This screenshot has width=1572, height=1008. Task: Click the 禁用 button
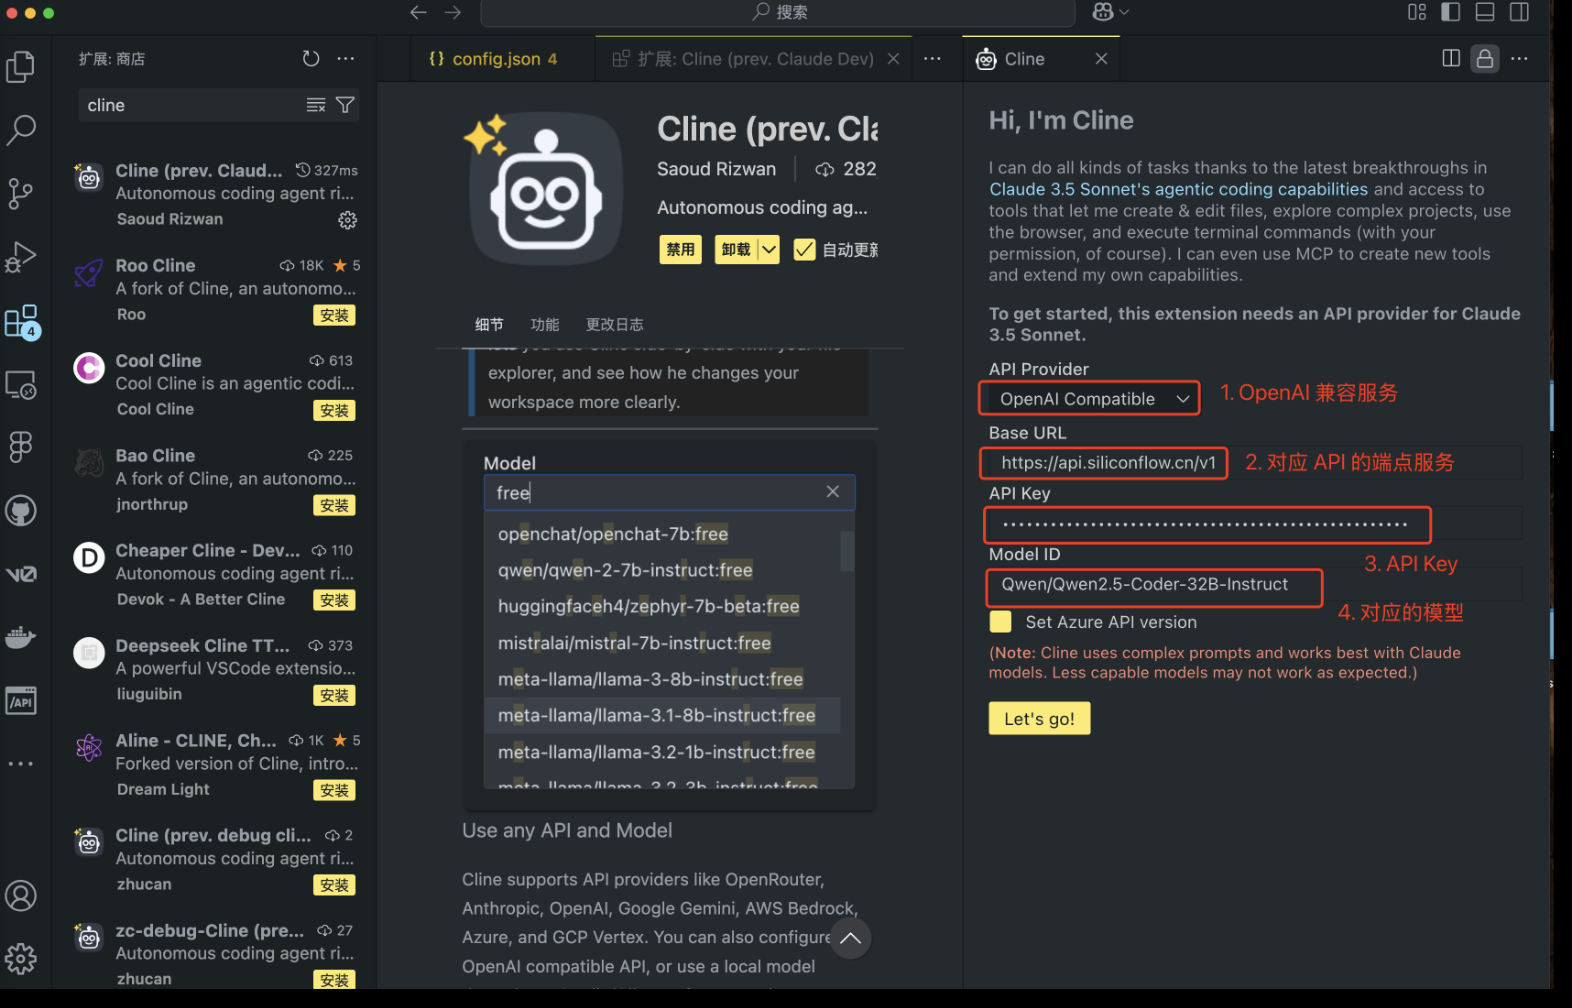point(681,250)
